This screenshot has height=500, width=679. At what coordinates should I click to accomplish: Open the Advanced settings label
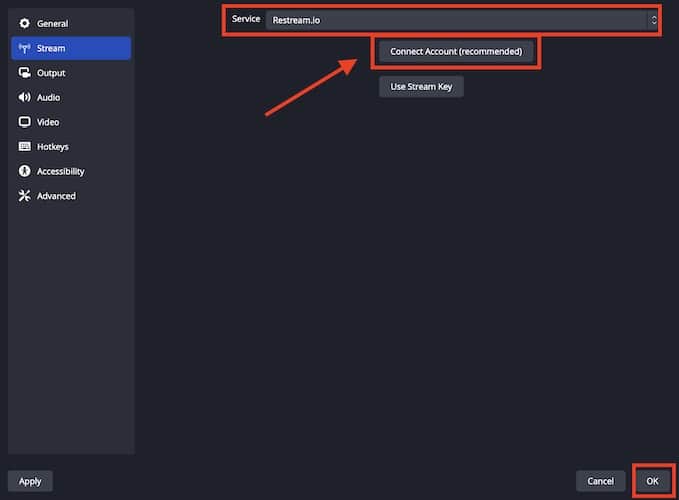click(56, 196)
